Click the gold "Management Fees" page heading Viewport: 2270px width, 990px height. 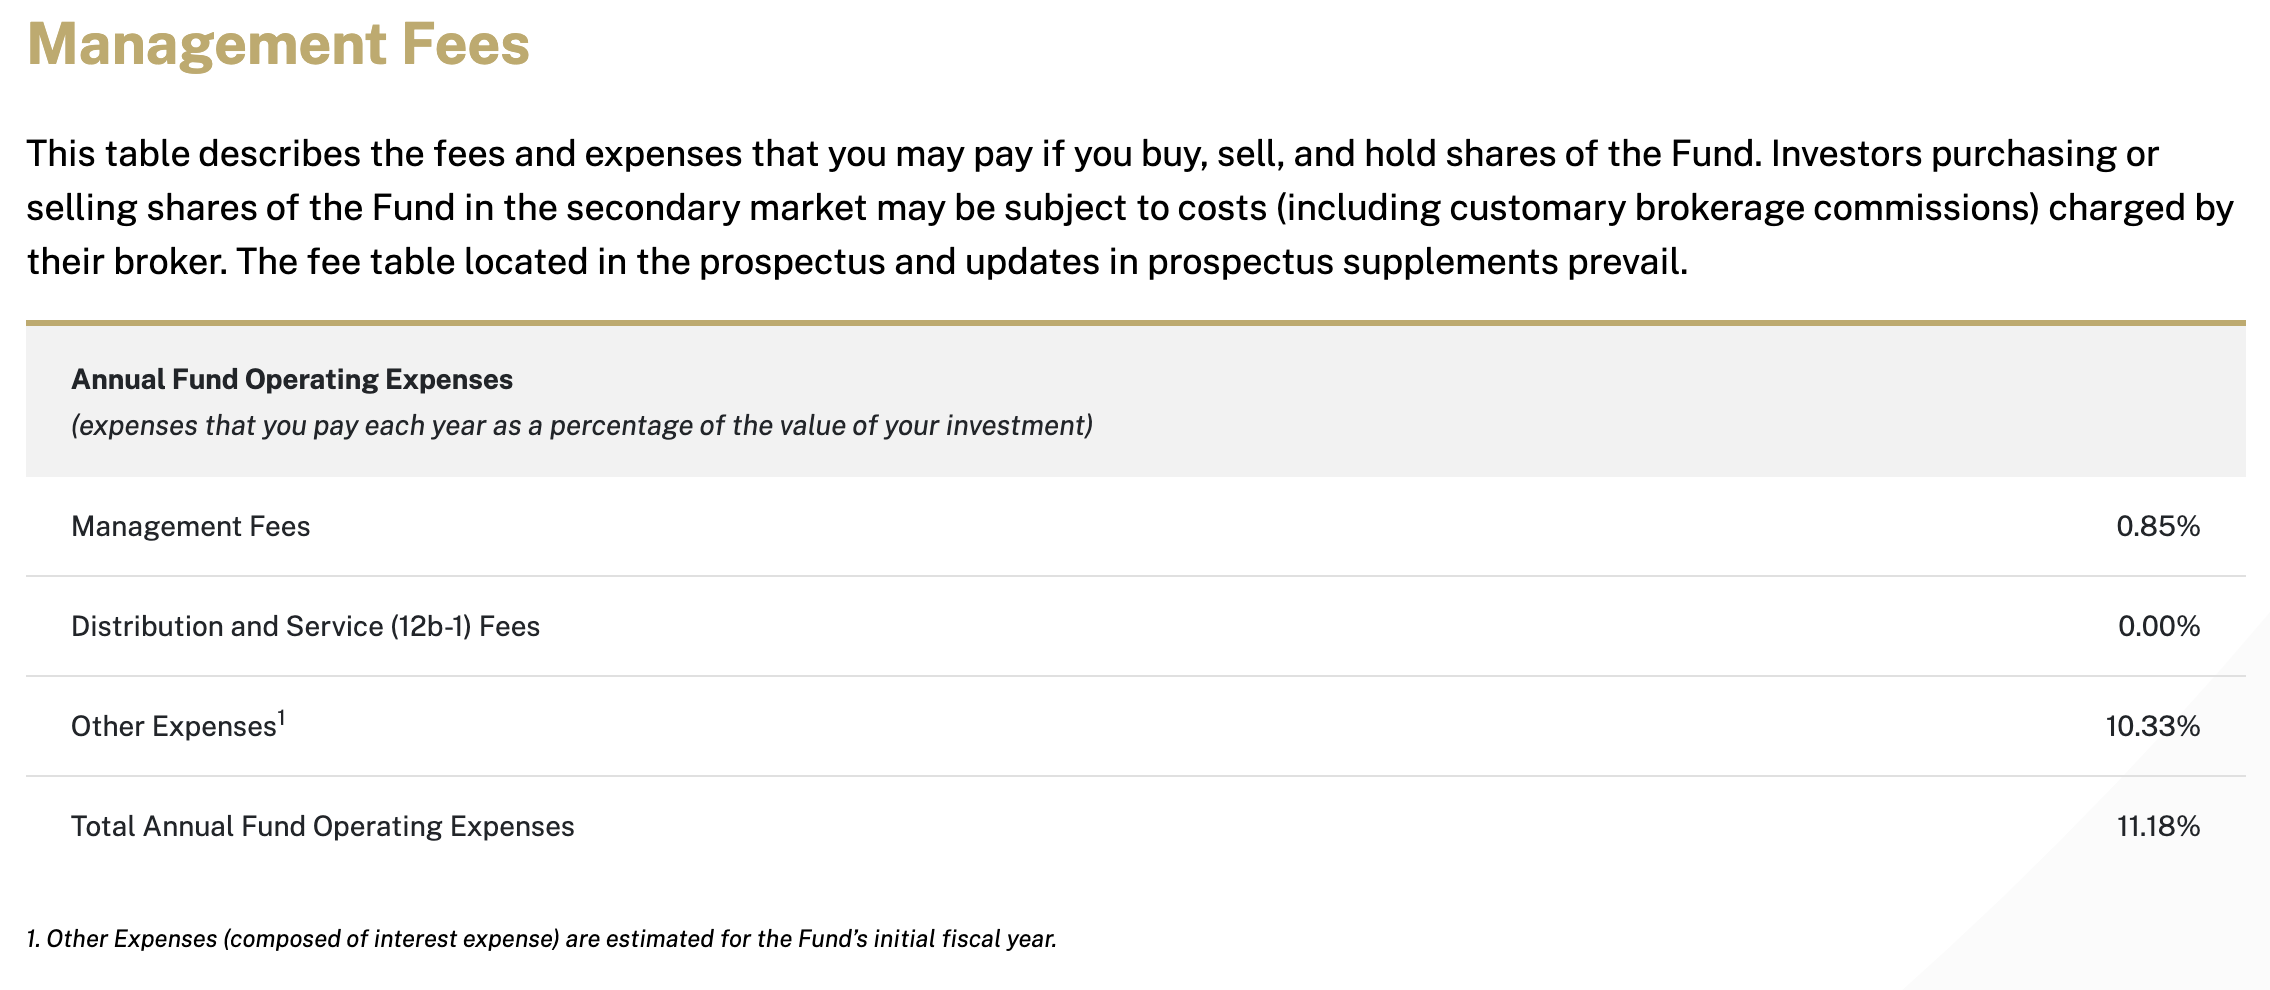(278, 45)
